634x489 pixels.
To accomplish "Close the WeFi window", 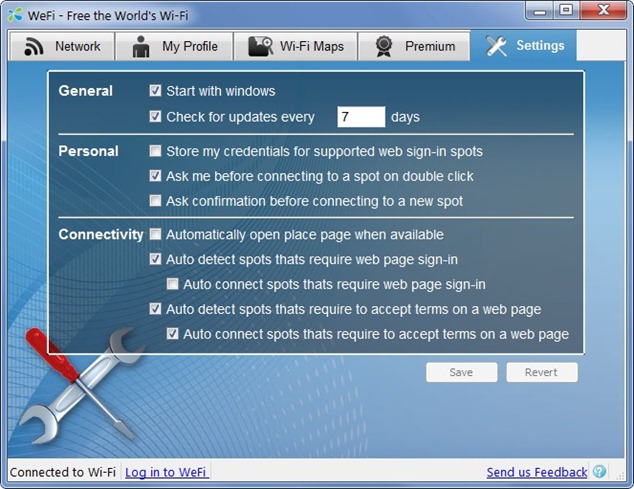I will [x=603, y=11].
